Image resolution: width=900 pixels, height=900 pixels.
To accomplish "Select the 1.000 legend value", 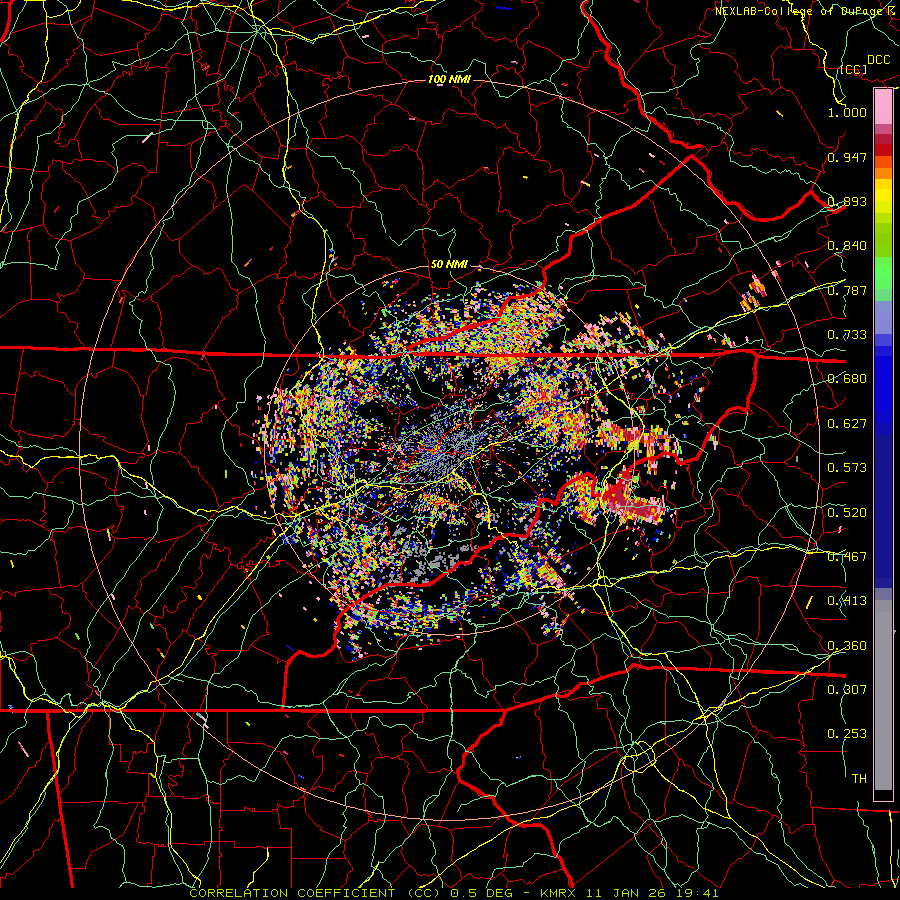I will pyautogui.click(x=847, y=112).
